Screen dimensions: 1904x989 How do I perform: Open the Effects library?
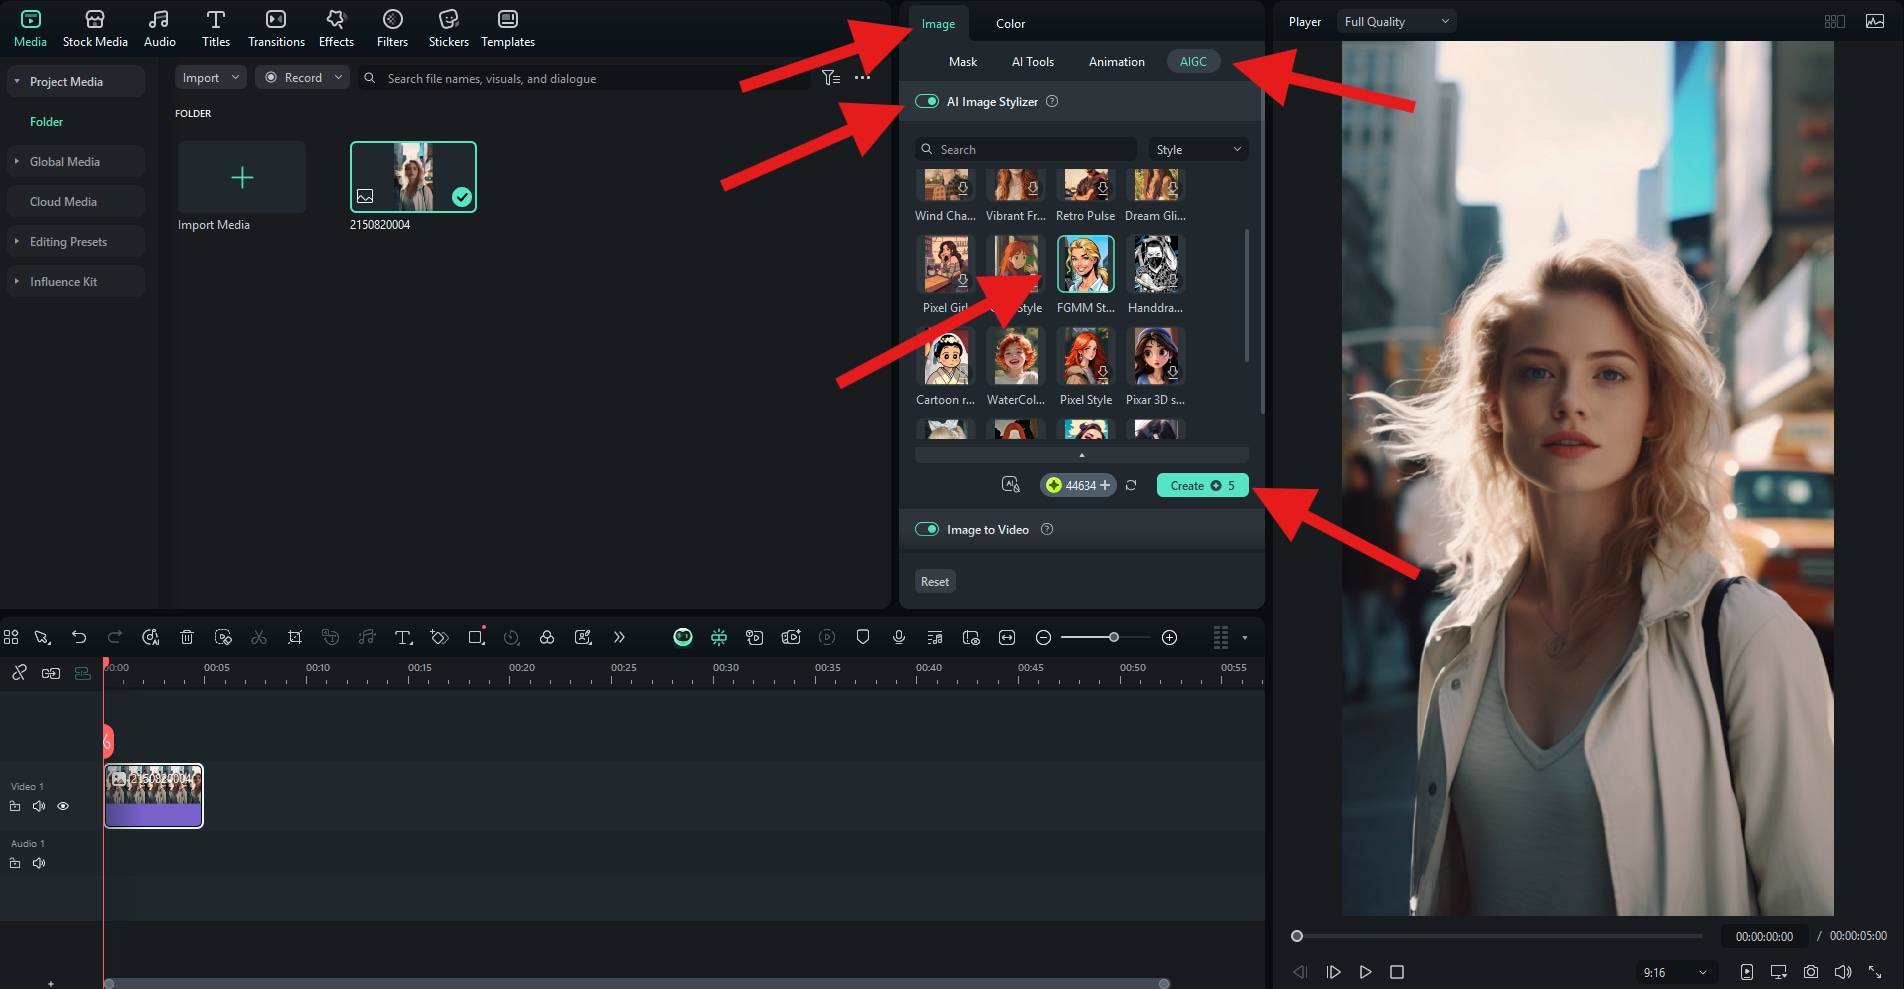336,29
